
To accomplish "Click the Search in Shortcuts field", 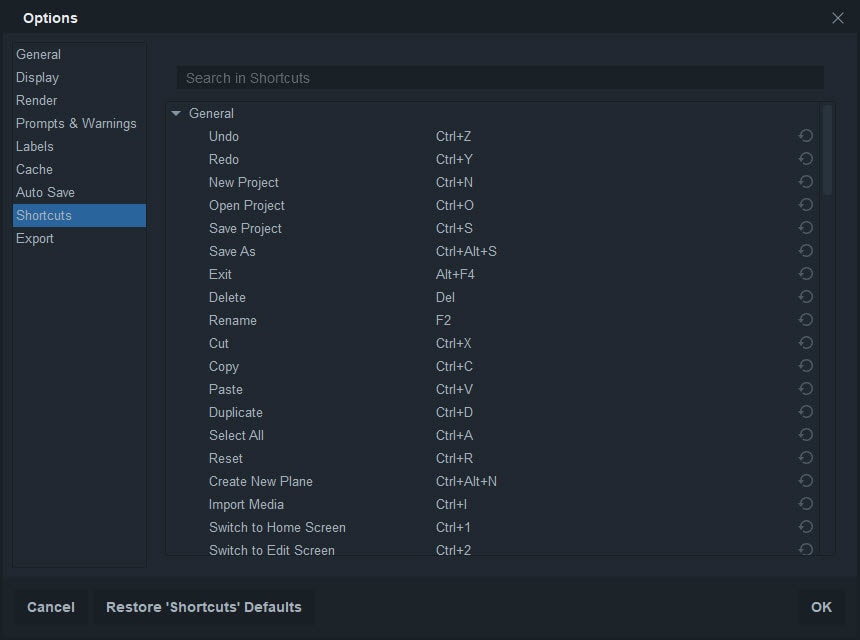I will [500, 78].
